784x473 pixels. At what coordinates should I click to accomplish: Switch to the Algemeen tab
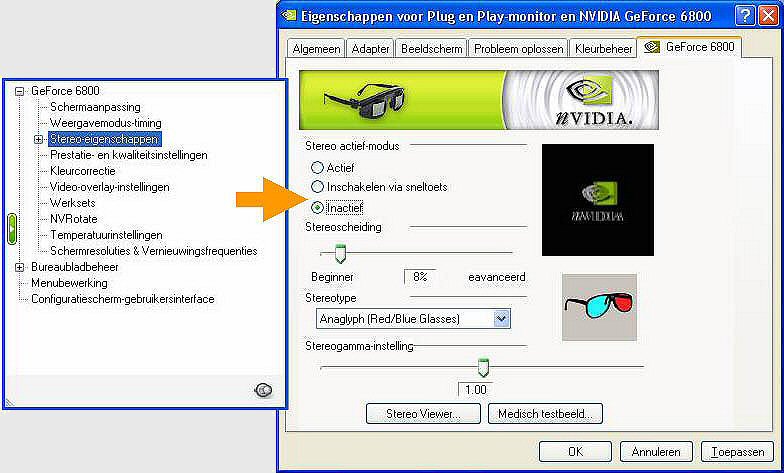(316, 49)
